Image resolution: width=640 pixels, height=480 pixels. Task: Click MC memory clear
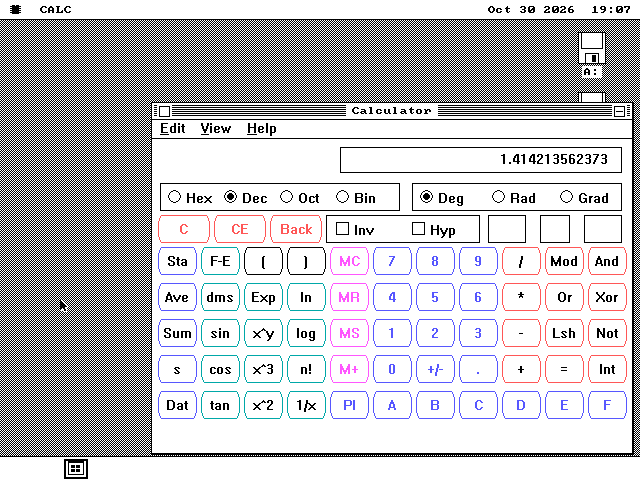[x=349, y=261]
